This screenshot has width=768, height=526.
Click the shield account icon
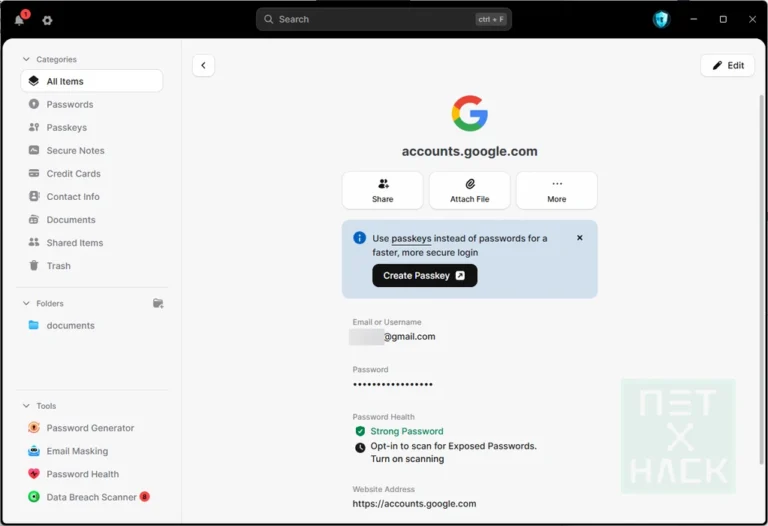(x=660, y=19)
